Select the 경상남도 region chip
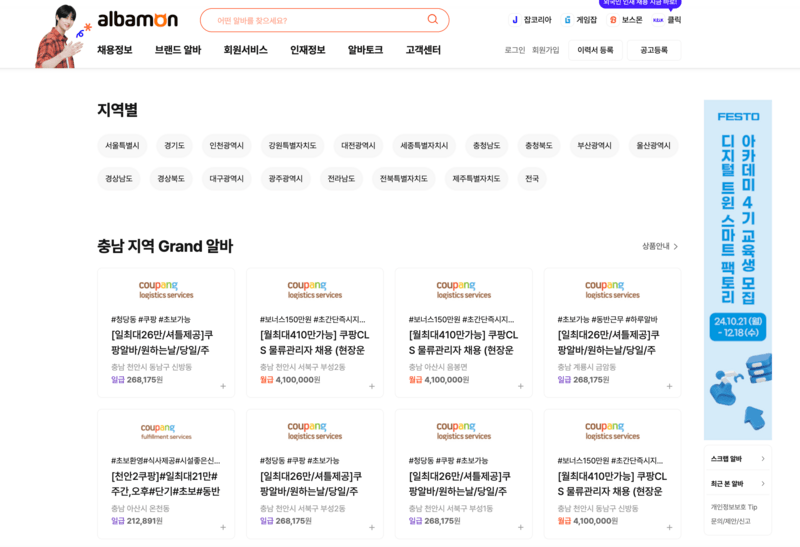Image resolution: width=800 pixels, height=547 pixels. [119, 179]
